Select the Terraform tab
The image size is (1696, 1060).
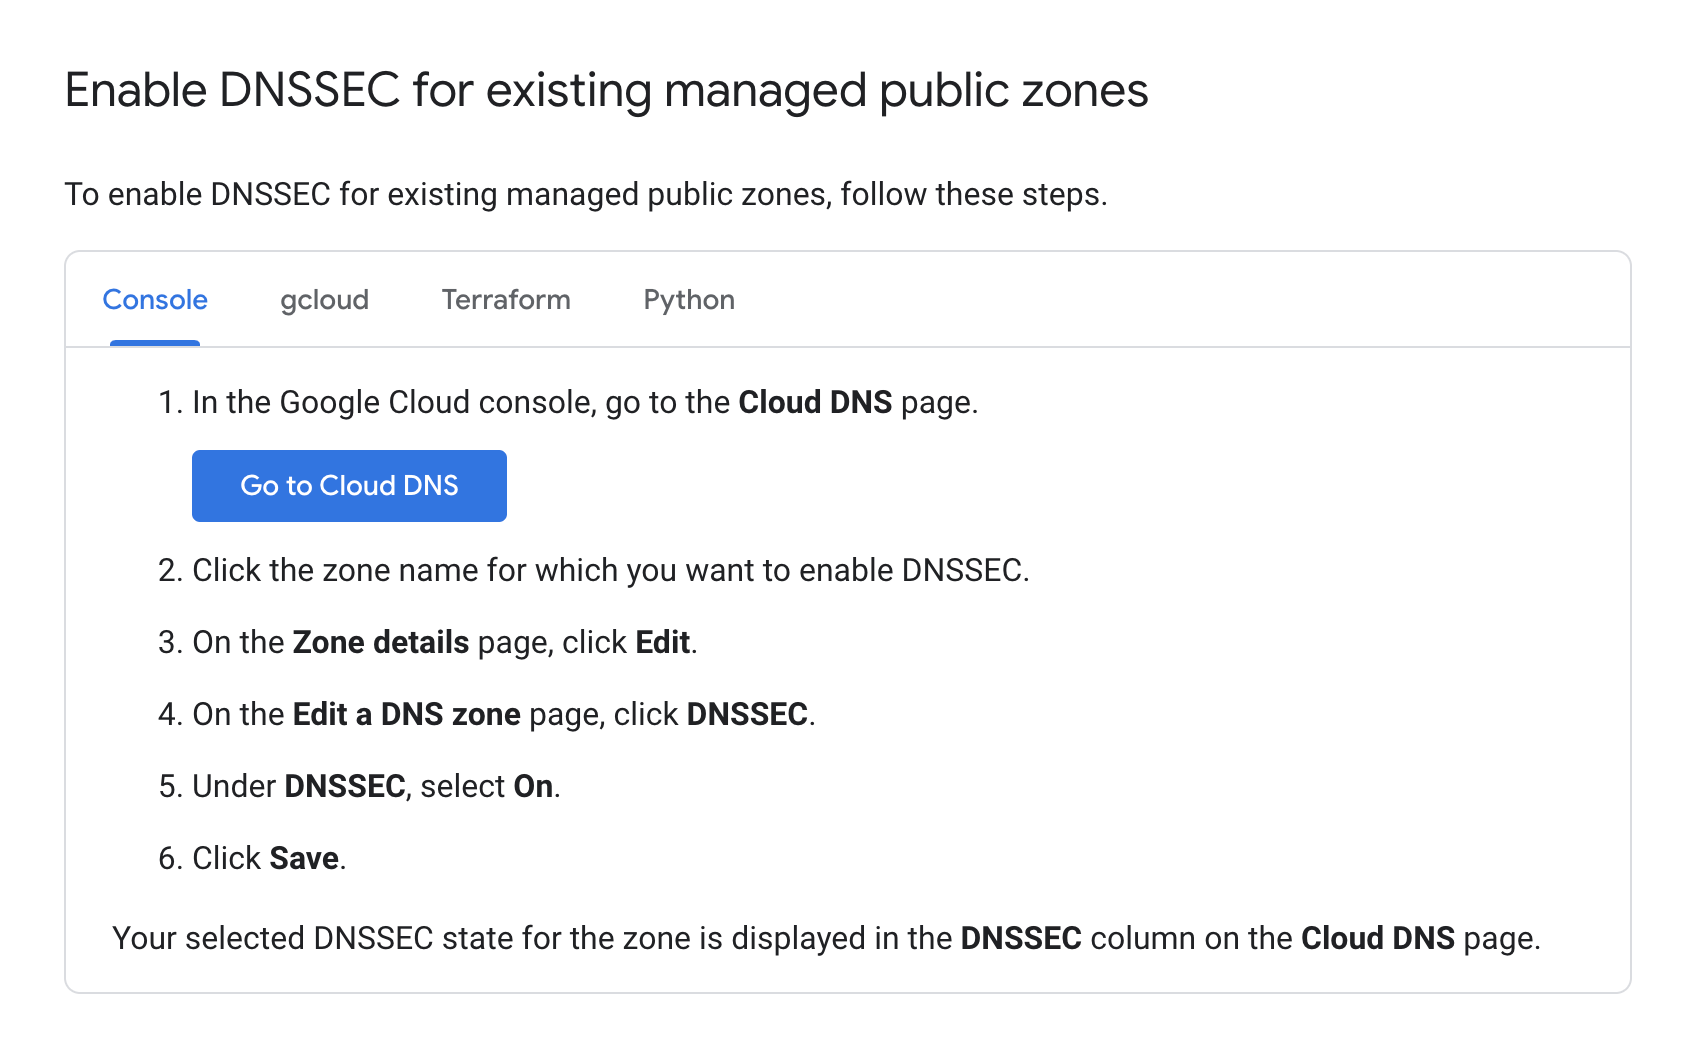506,300
